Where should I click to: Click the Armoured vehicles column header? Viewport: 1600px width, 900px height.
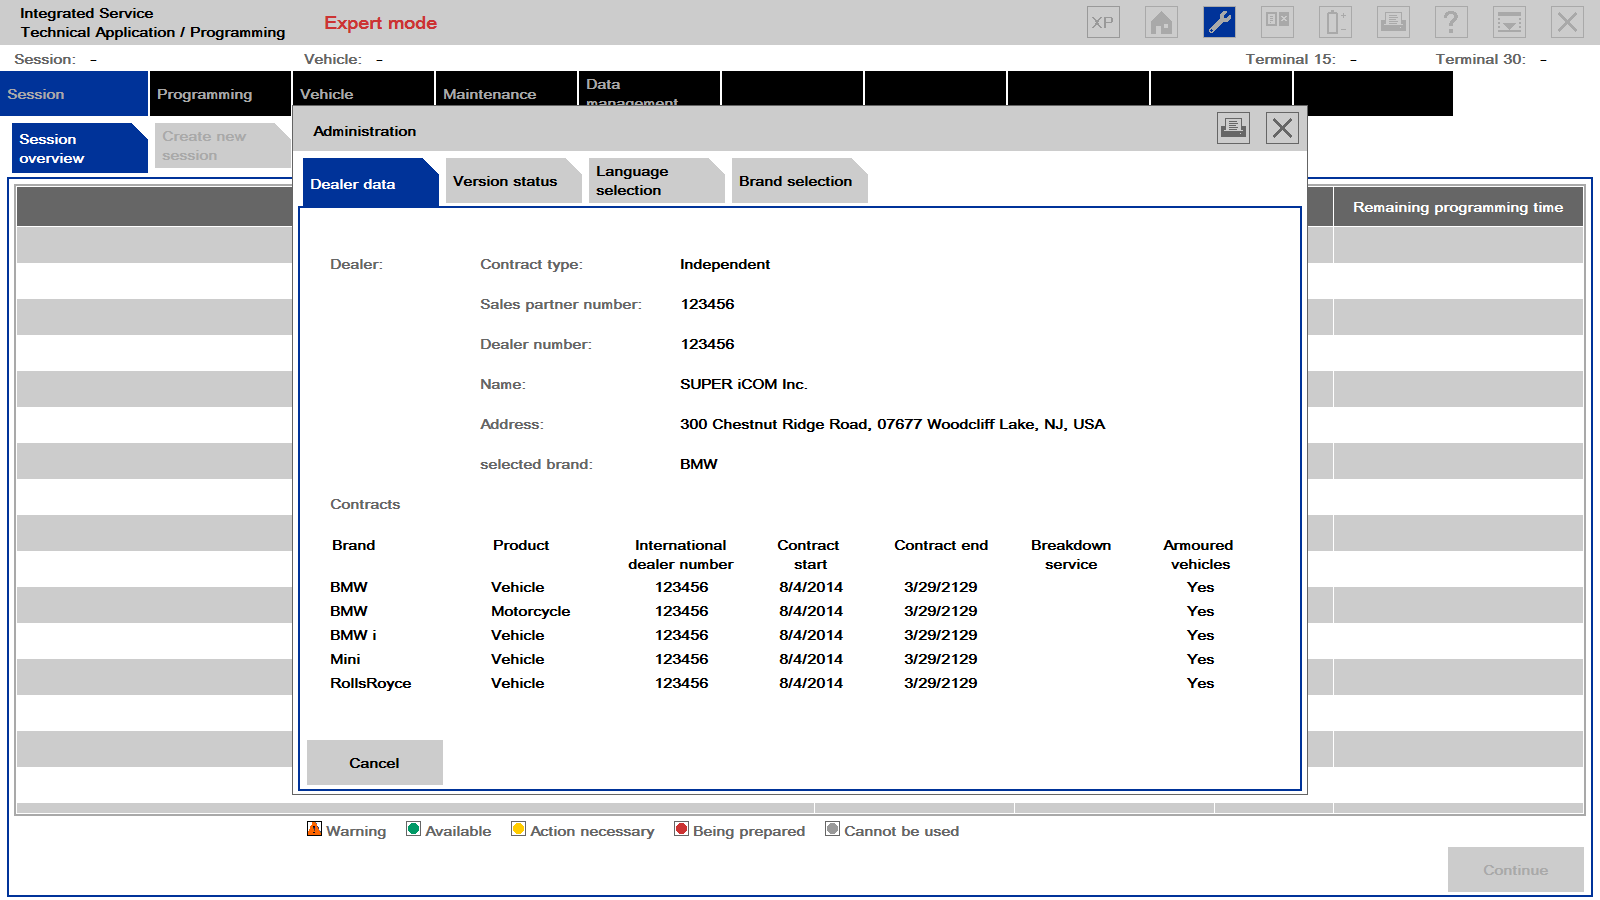coord(1199,554)
